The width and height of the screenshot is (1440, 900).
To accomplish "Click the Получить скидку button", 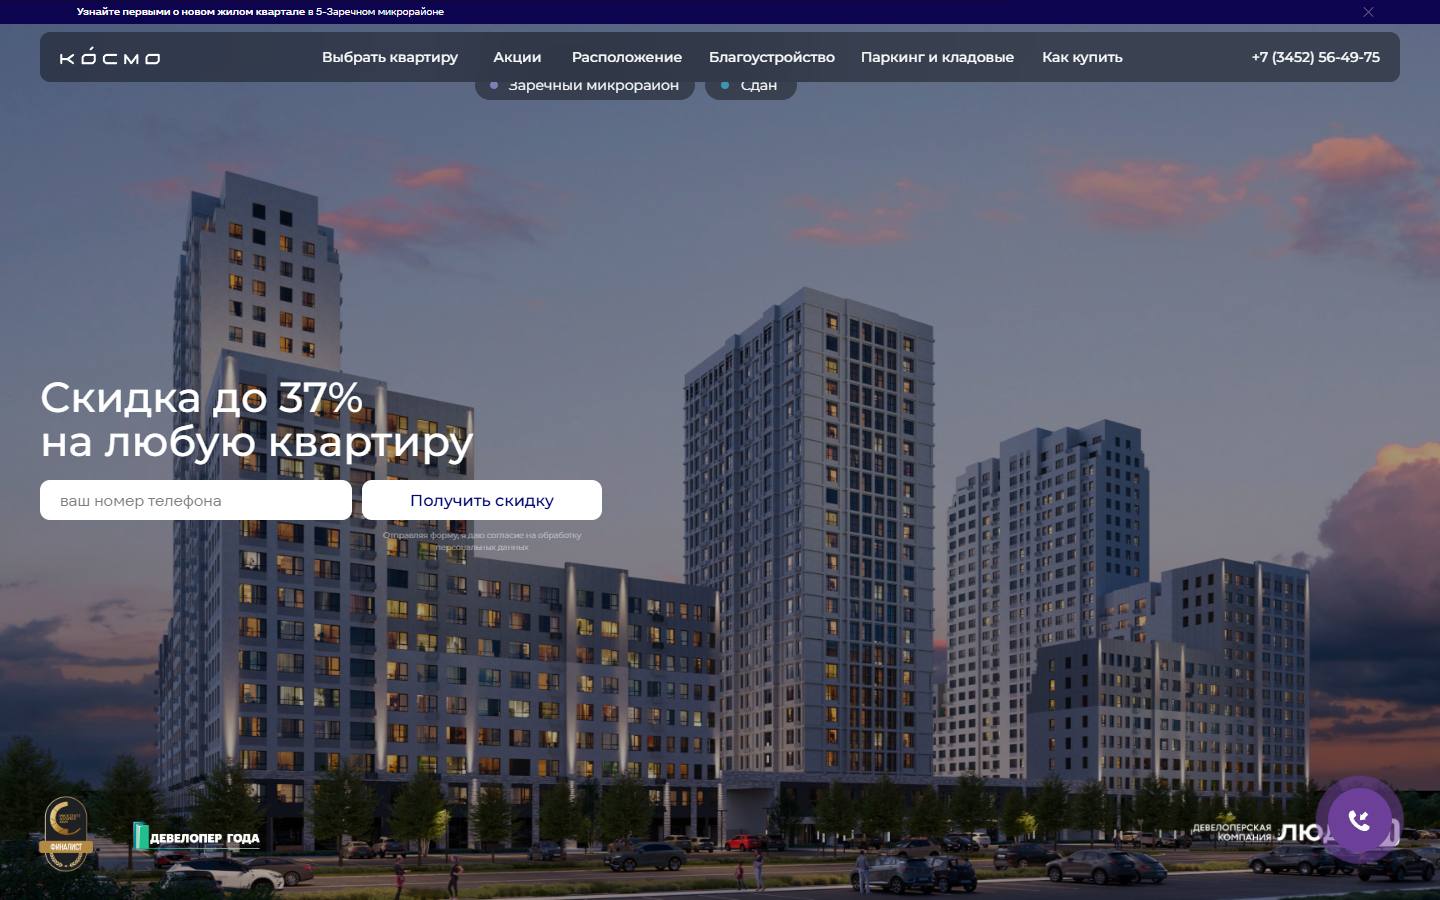I will [482, 500].
